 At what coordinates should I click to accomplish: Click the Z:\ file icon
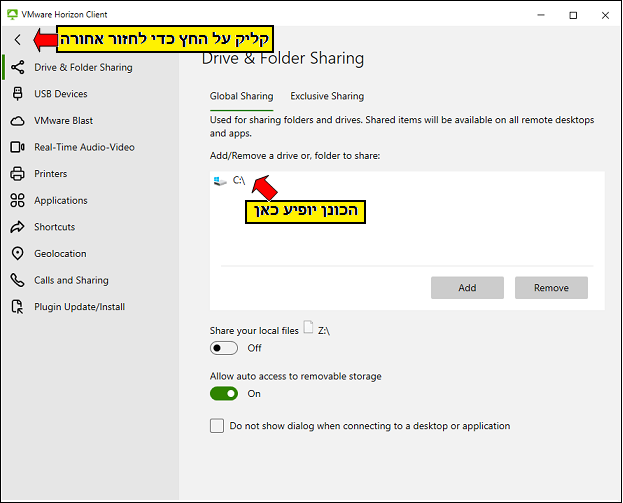point(308,327)
